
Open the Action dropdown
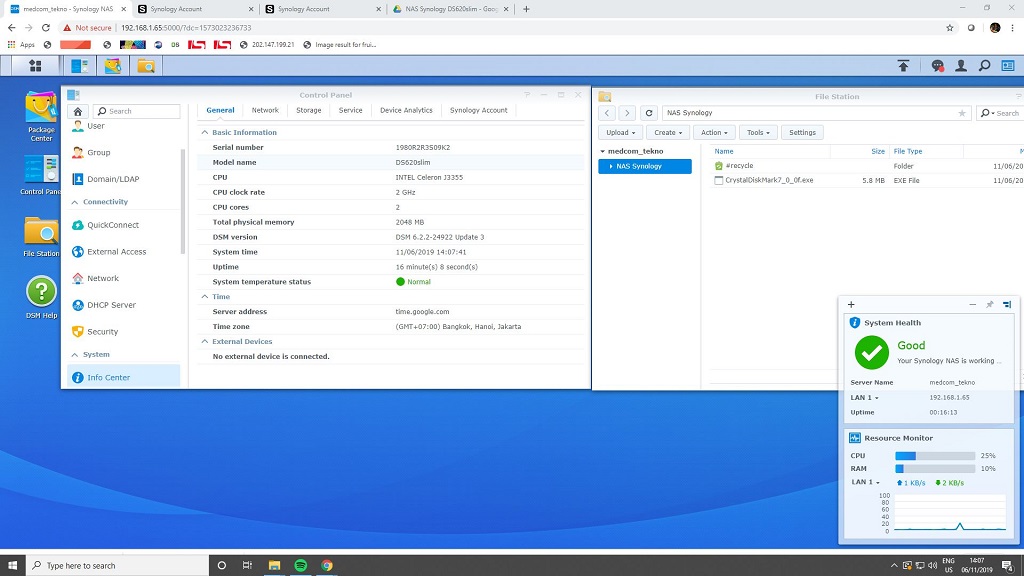714,133
